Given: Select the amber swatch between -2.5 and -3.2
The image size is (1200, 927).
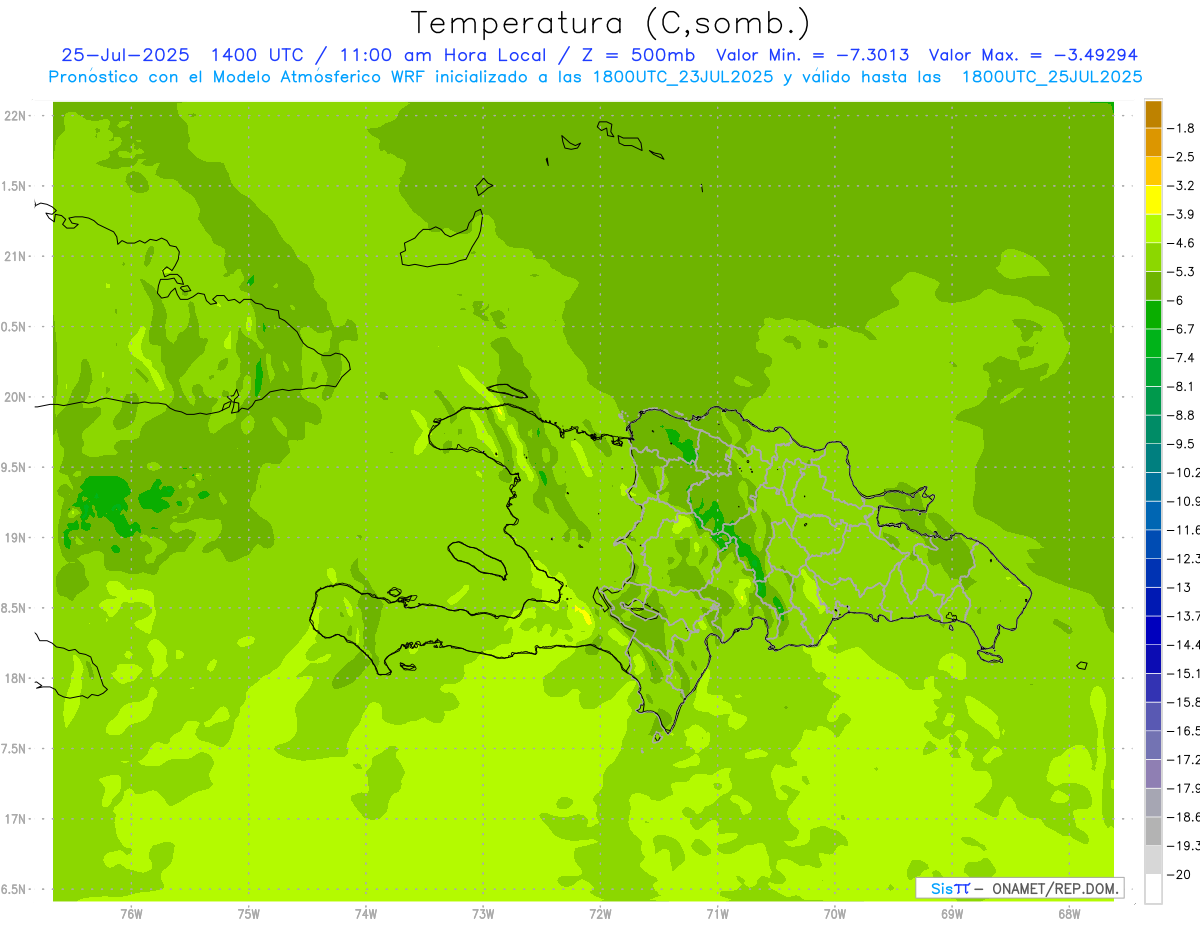Looking at the screenshot, I should (x=1153, y=171).
